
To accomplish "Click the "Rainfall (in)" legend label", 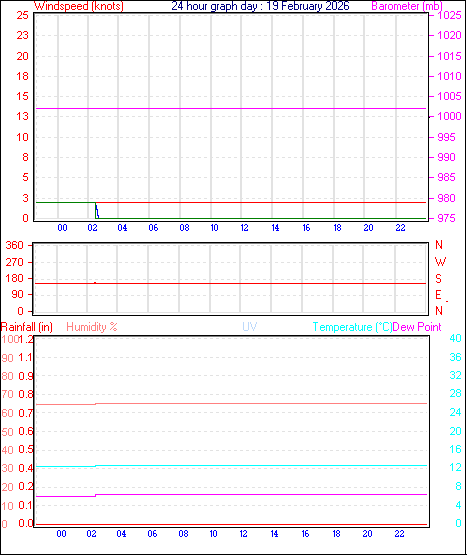I will tap(27, 327).
